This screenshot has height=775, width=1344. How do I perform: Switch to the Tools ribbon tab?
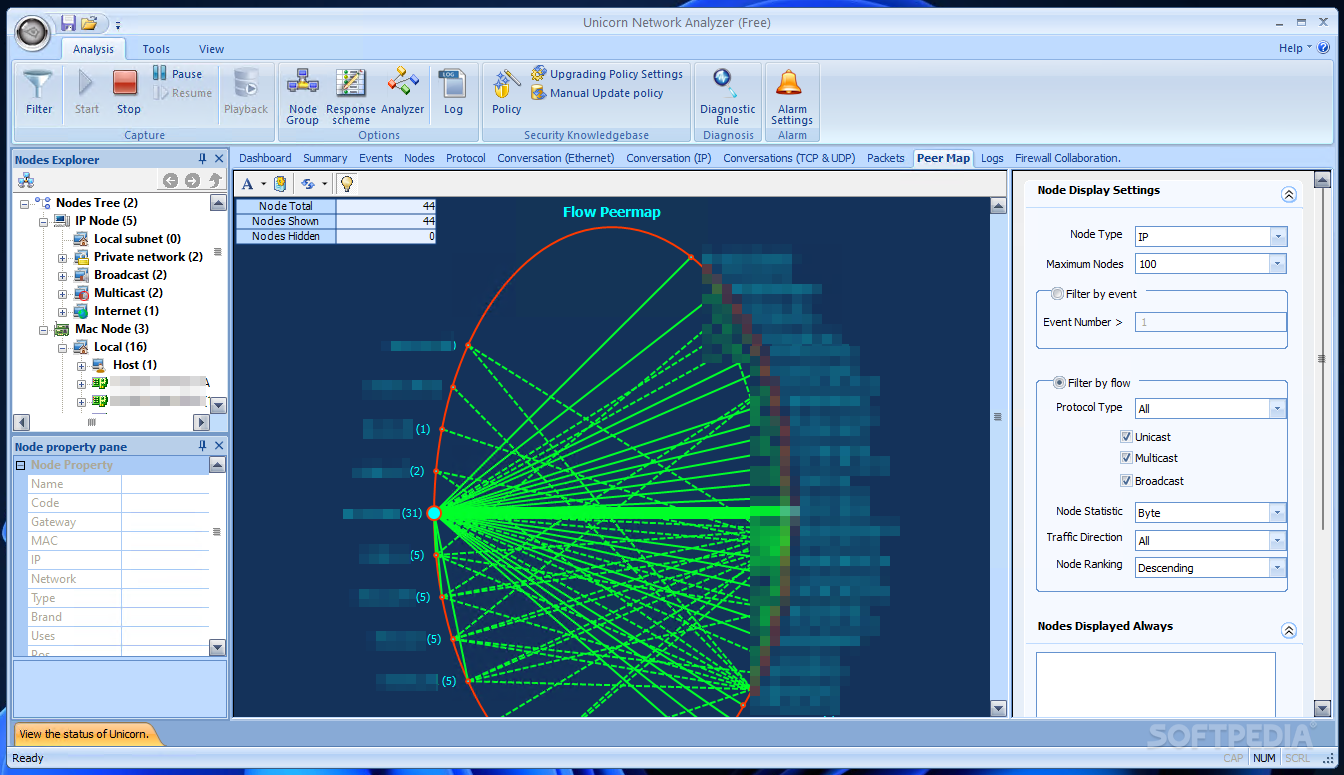(x=156, y=49)
